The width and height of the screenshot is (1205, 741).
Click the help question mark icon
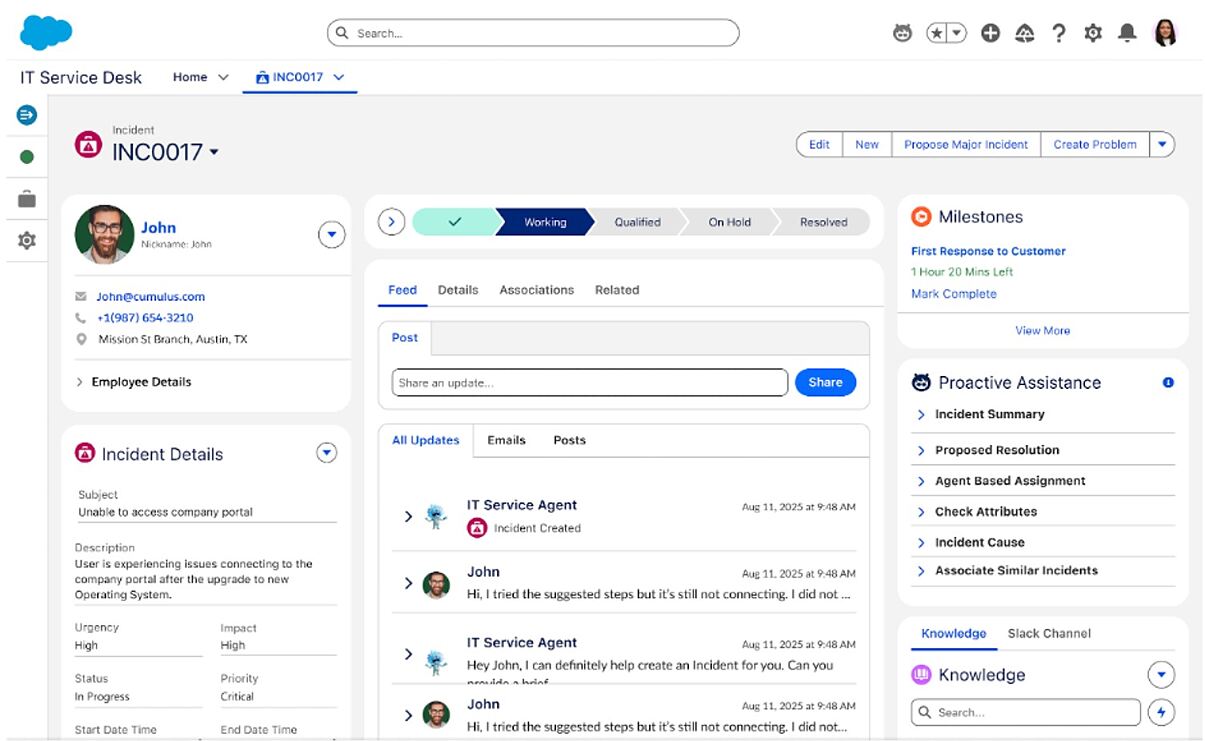tap(1058, 33)
